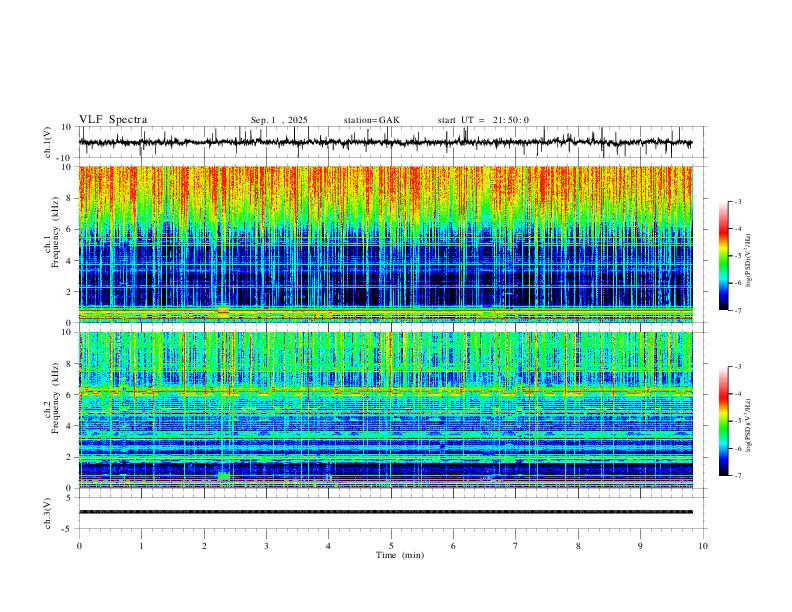Click the time axis tick label '0'
Screen dimensions: 792x612
coord(79,546)
